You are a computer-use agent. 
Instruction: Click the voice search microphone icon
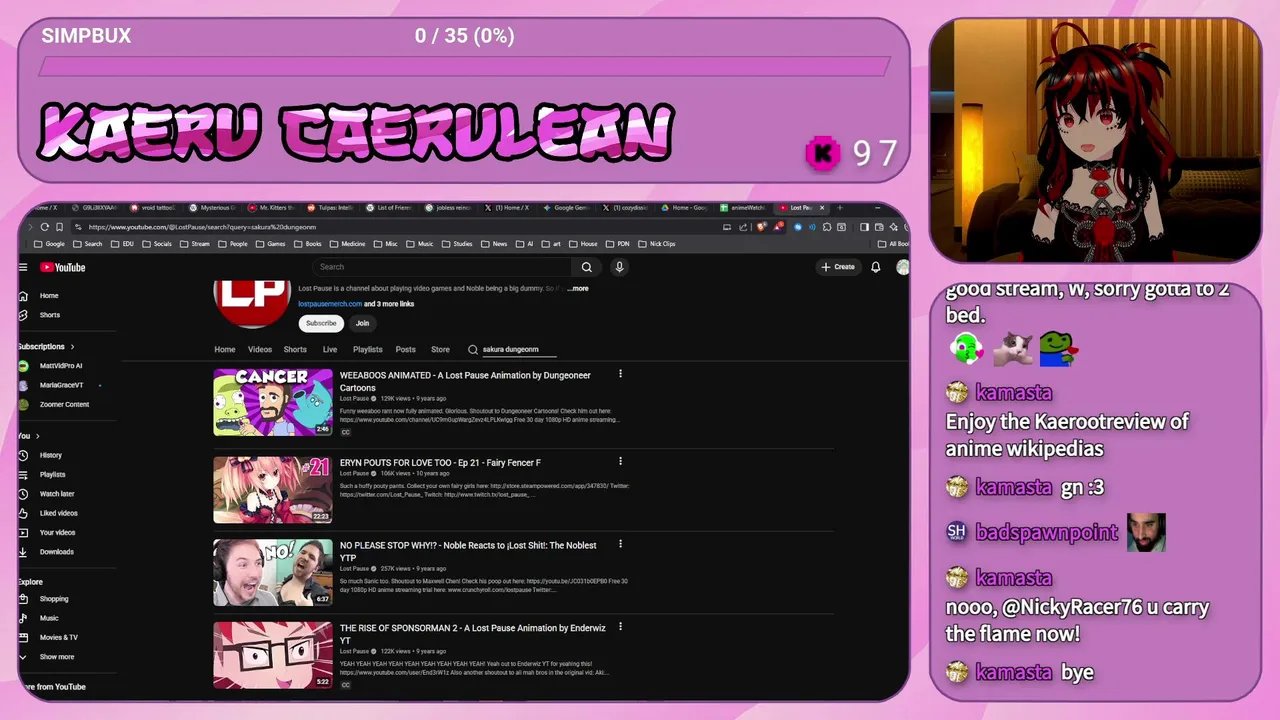click(619, 267)
